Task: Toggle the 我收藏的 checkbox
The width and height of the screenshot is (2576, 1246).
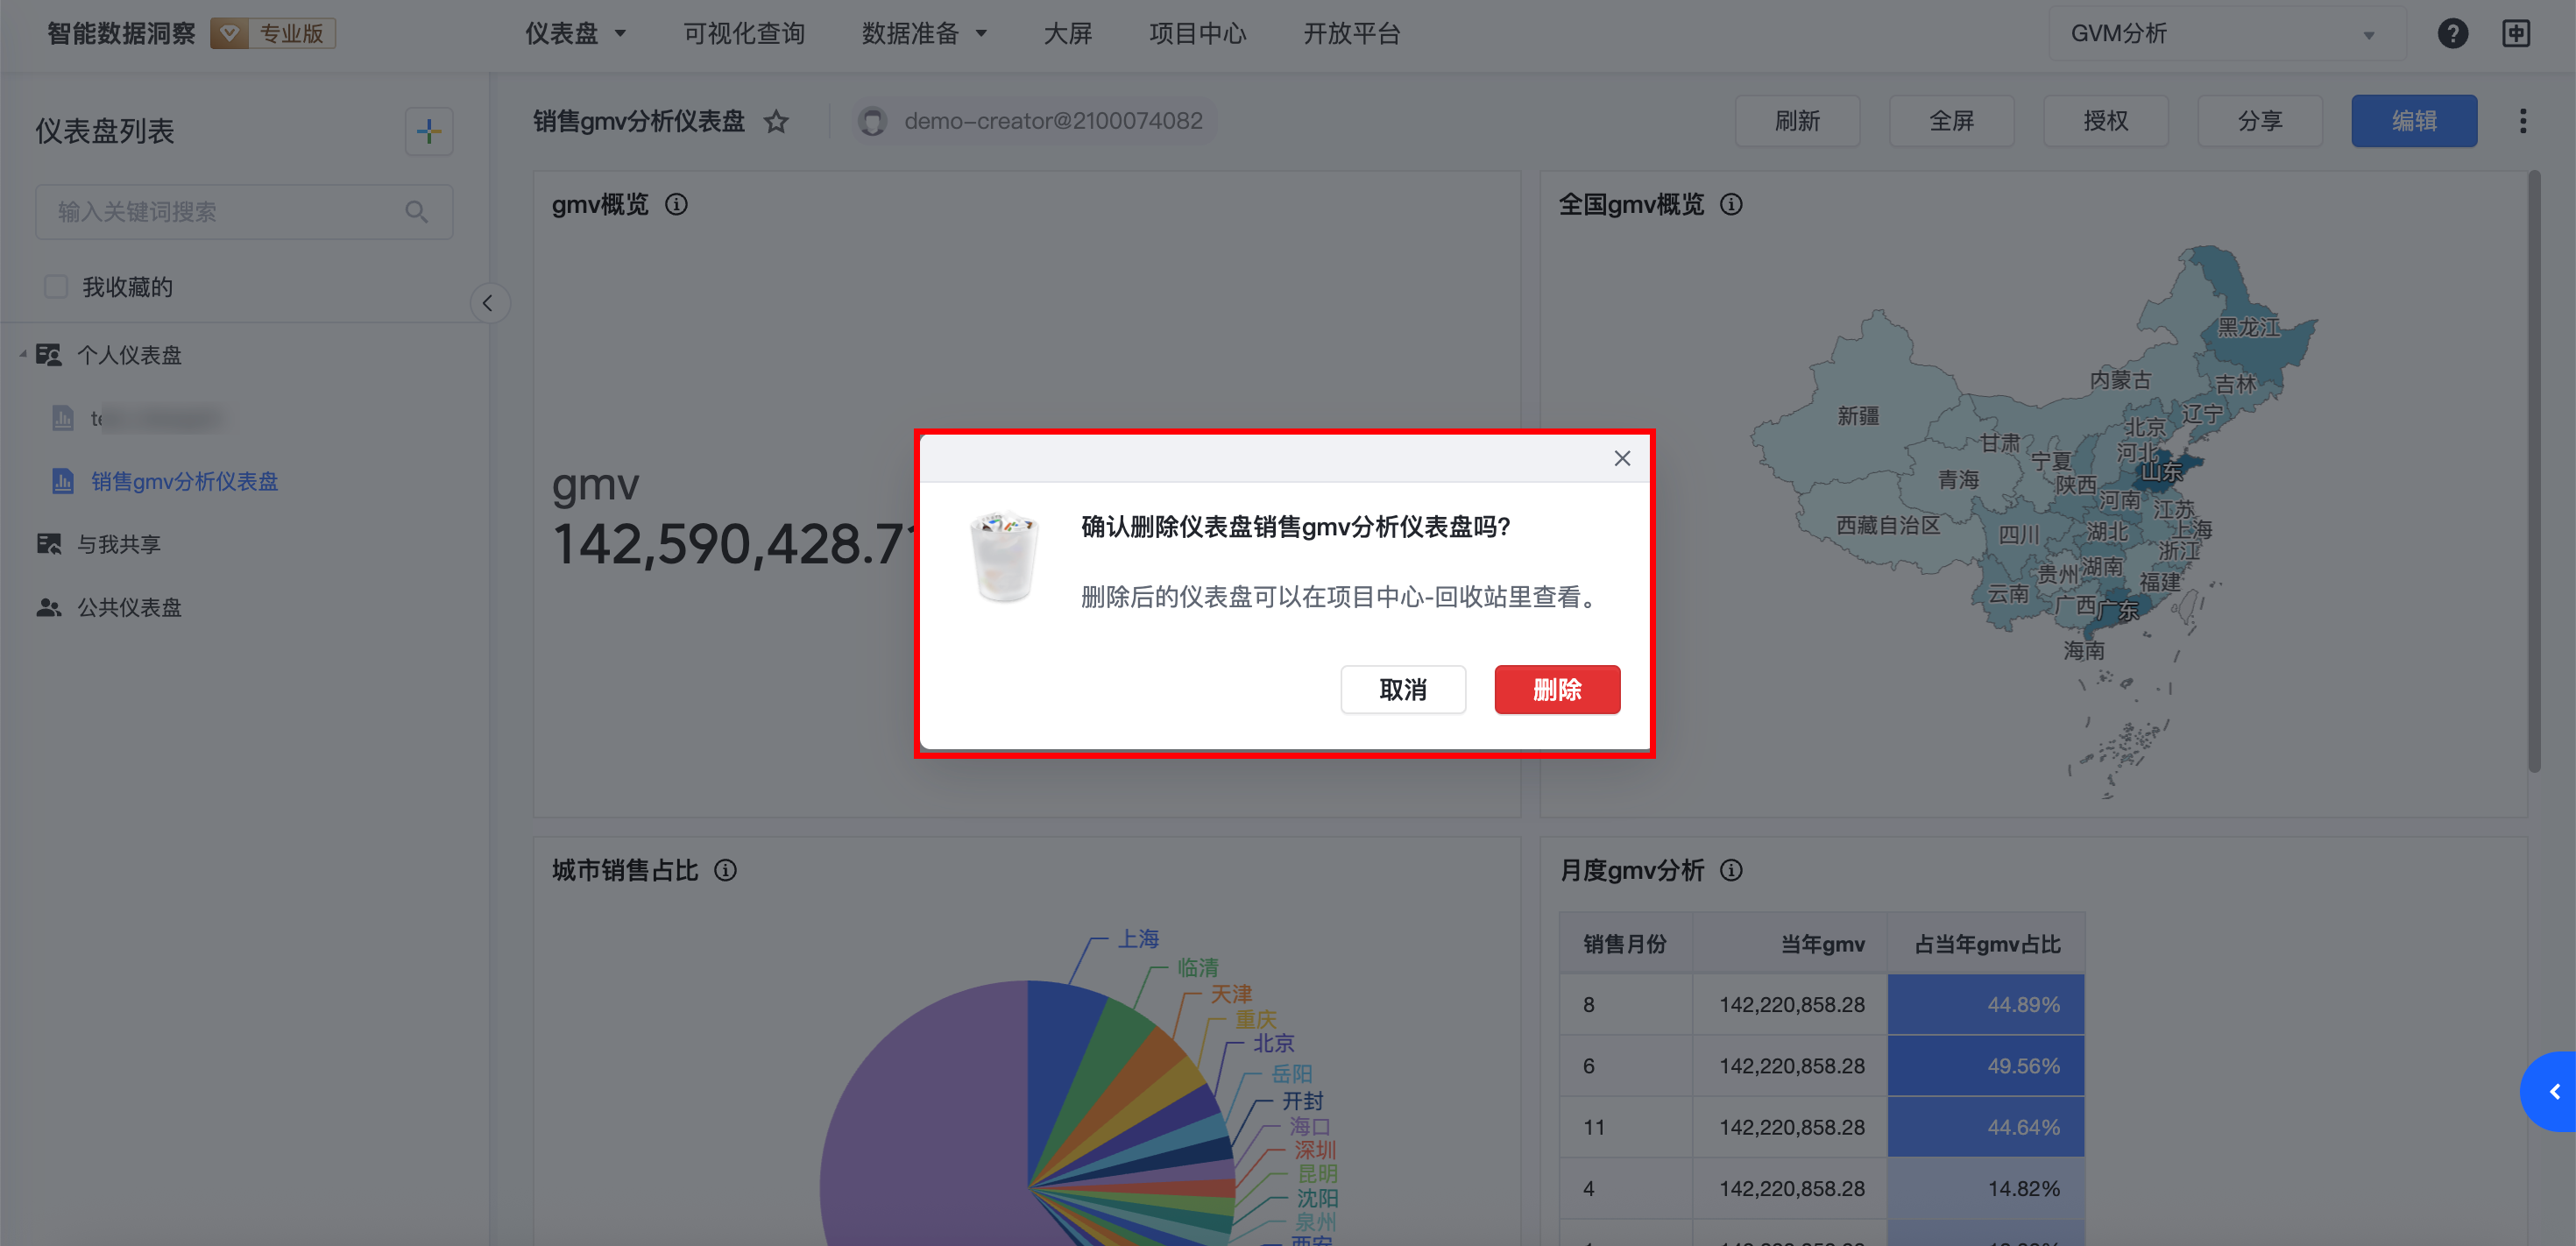Action: click(56, 287)
